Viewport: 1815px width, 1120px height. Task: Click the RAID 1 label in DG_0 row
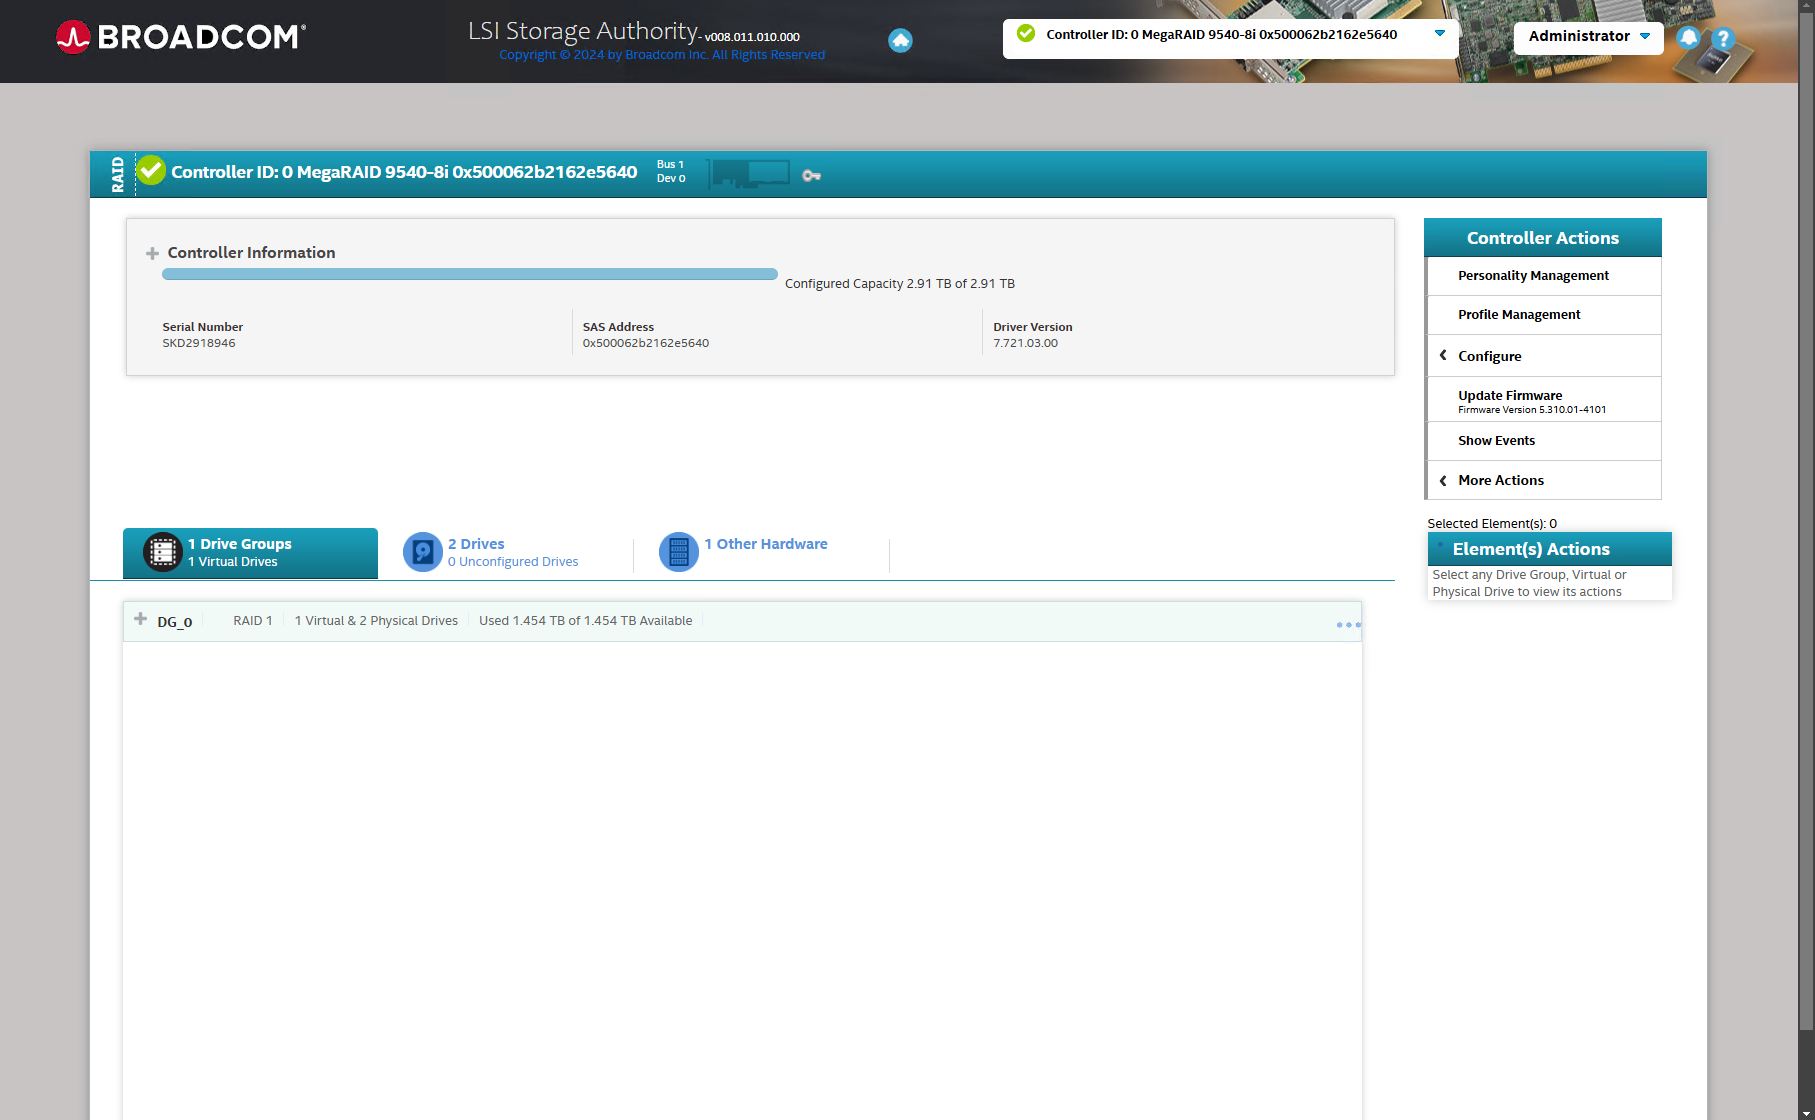click(253, 621)
